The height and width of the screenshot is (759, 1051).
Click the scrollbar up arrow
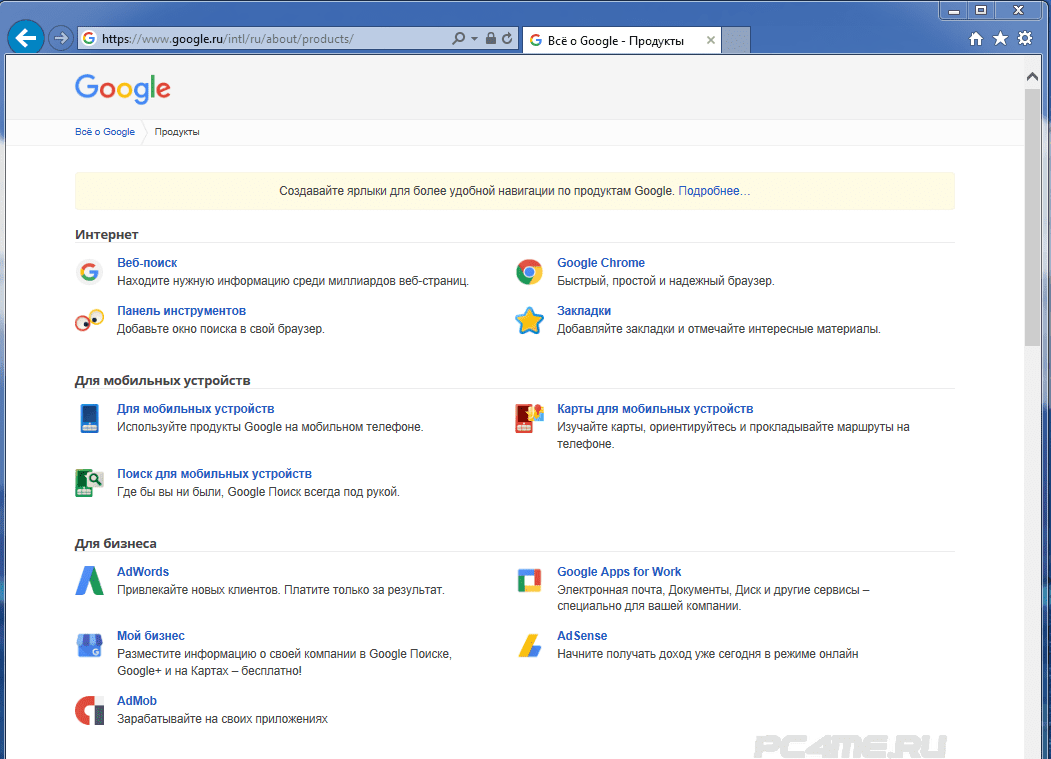1032,77
